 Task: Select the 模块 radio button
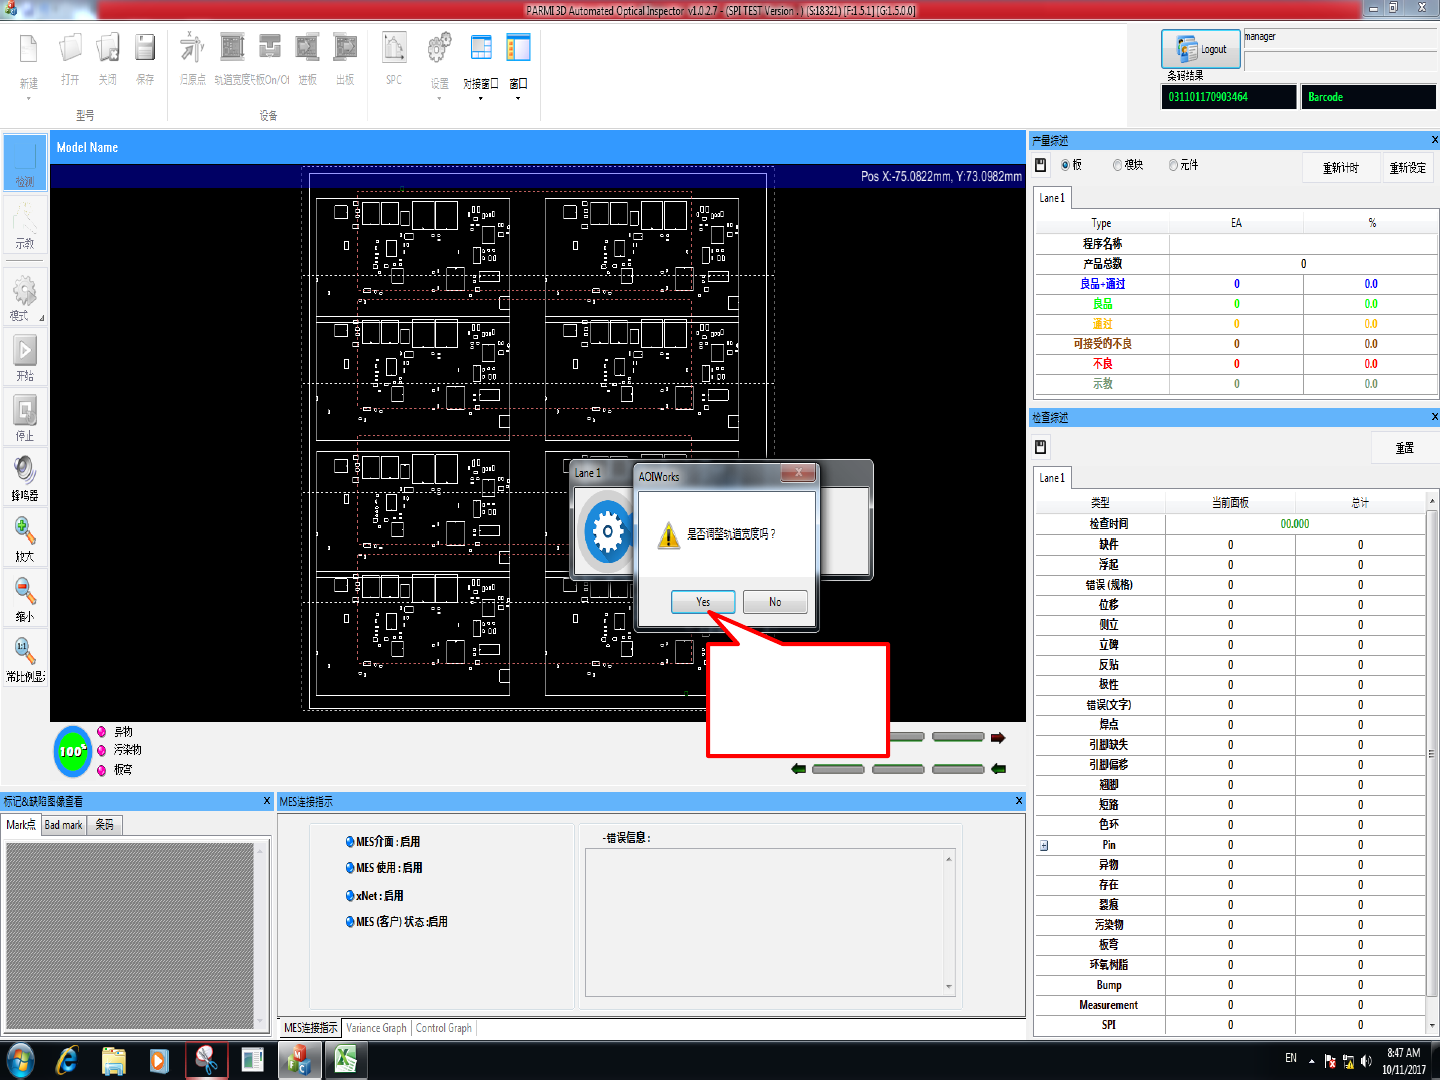[x=1118, y=165]
